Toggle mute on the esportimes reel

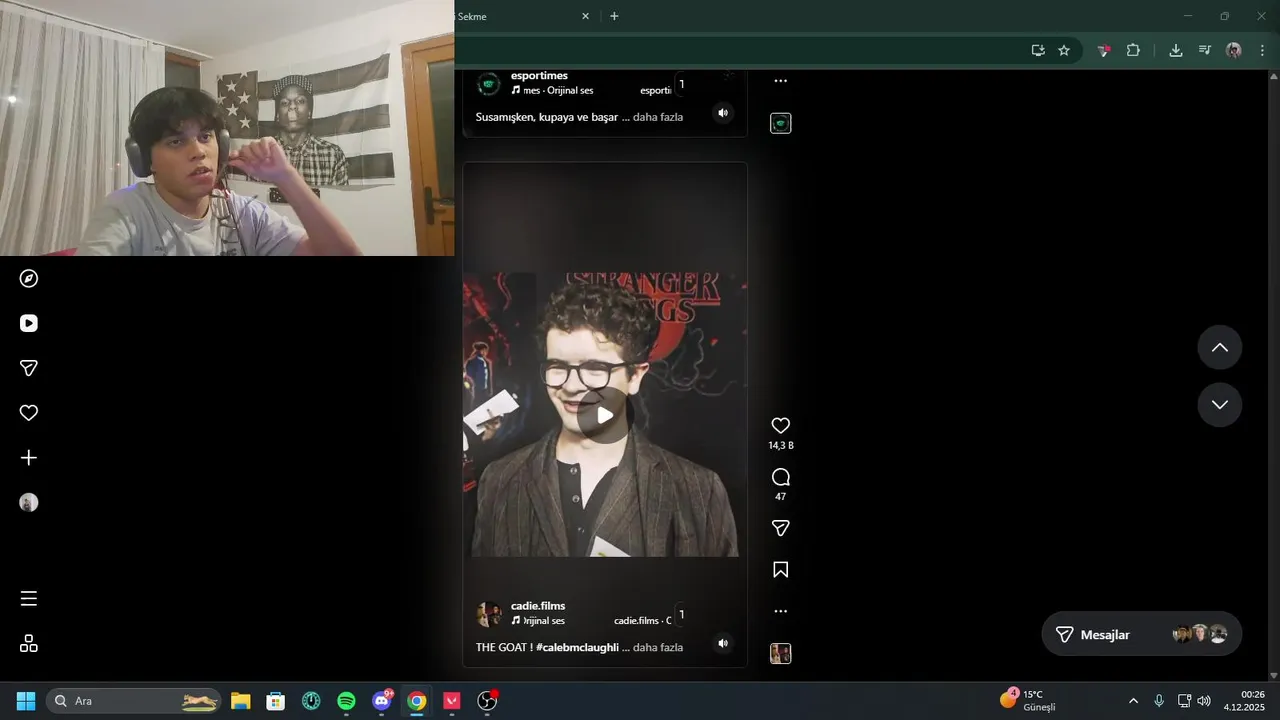click(723, 113)
